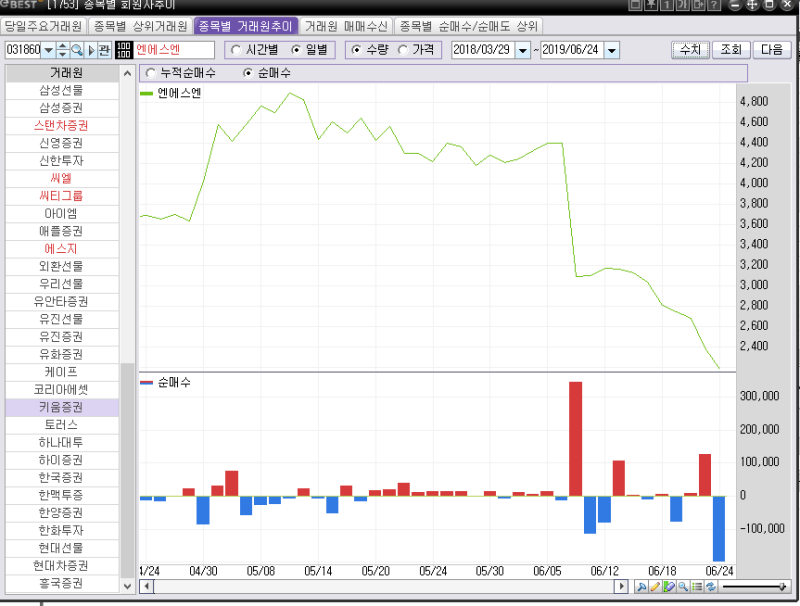Viewport: 800px width, 606px height.
Task: Select the pencil drawing tool below chart
Action: point(655,587)
